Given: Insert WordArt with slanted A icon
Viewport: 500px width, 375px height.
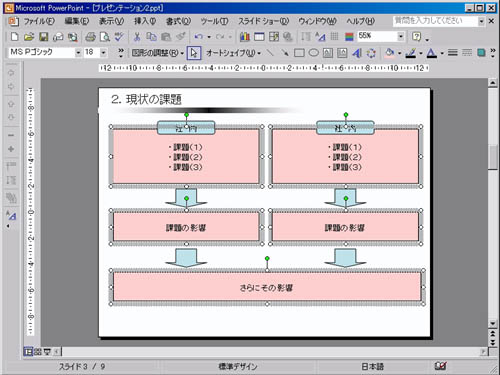Looking at the screenshot, I should point(357,53).
